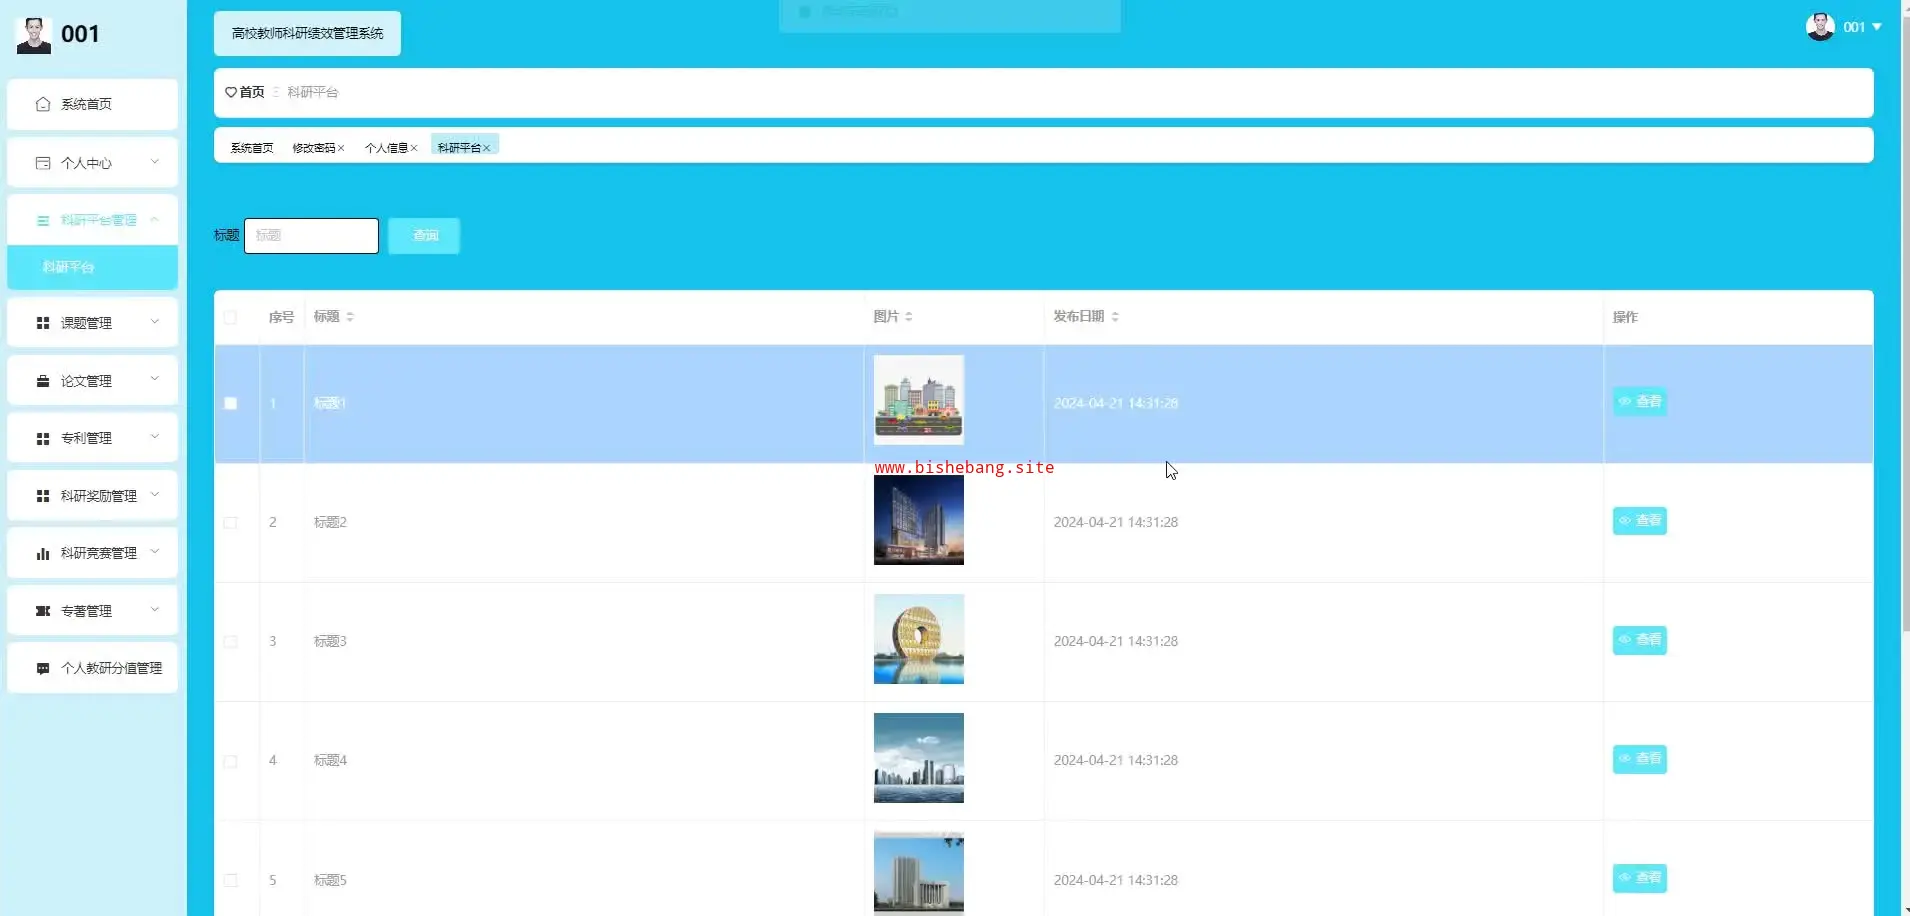Click the 科研竞赛管理 bar chart icon

(42, 553)
